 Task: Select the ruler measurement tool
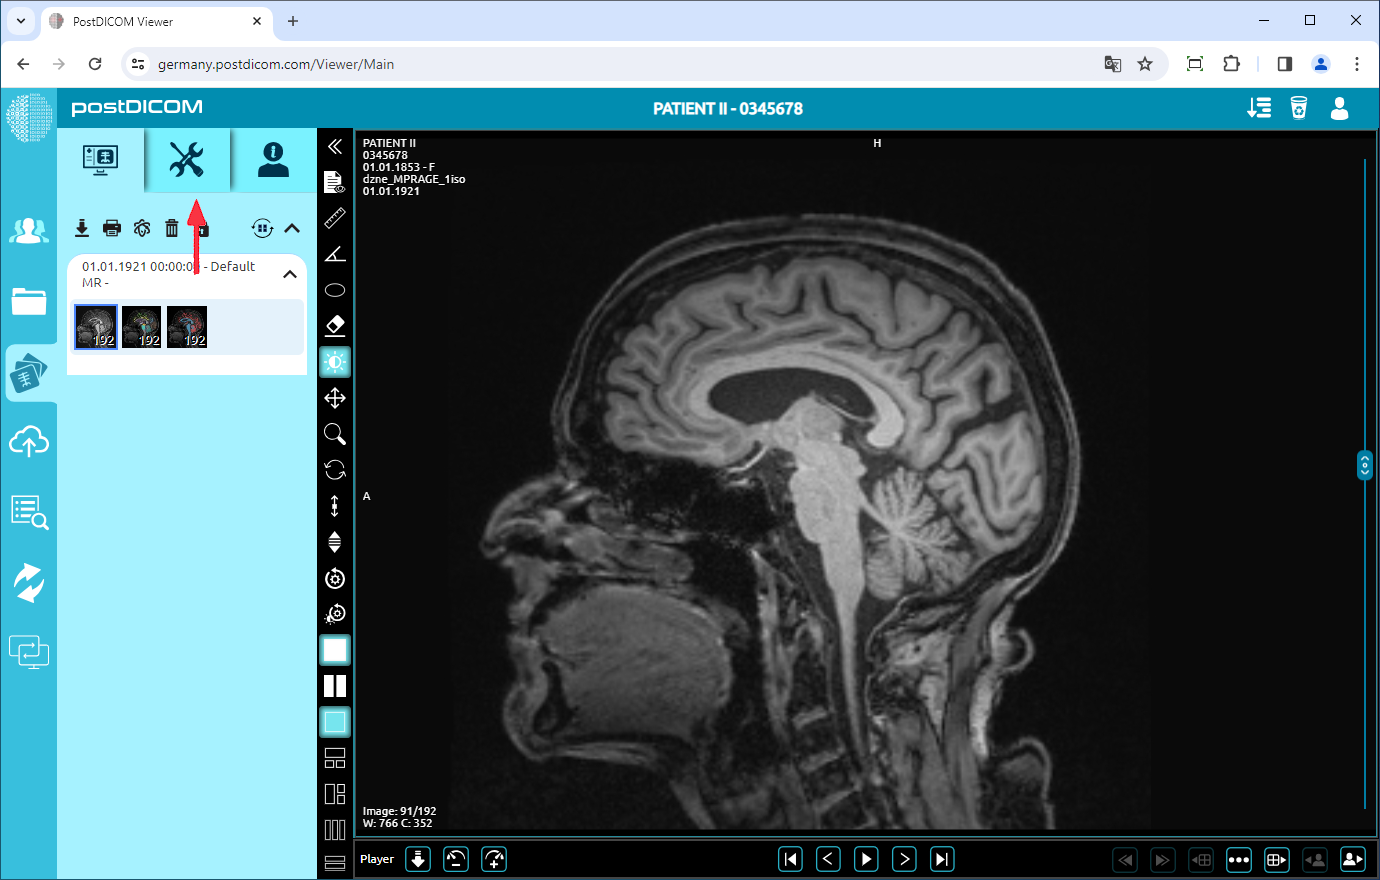tap(335, 218)
